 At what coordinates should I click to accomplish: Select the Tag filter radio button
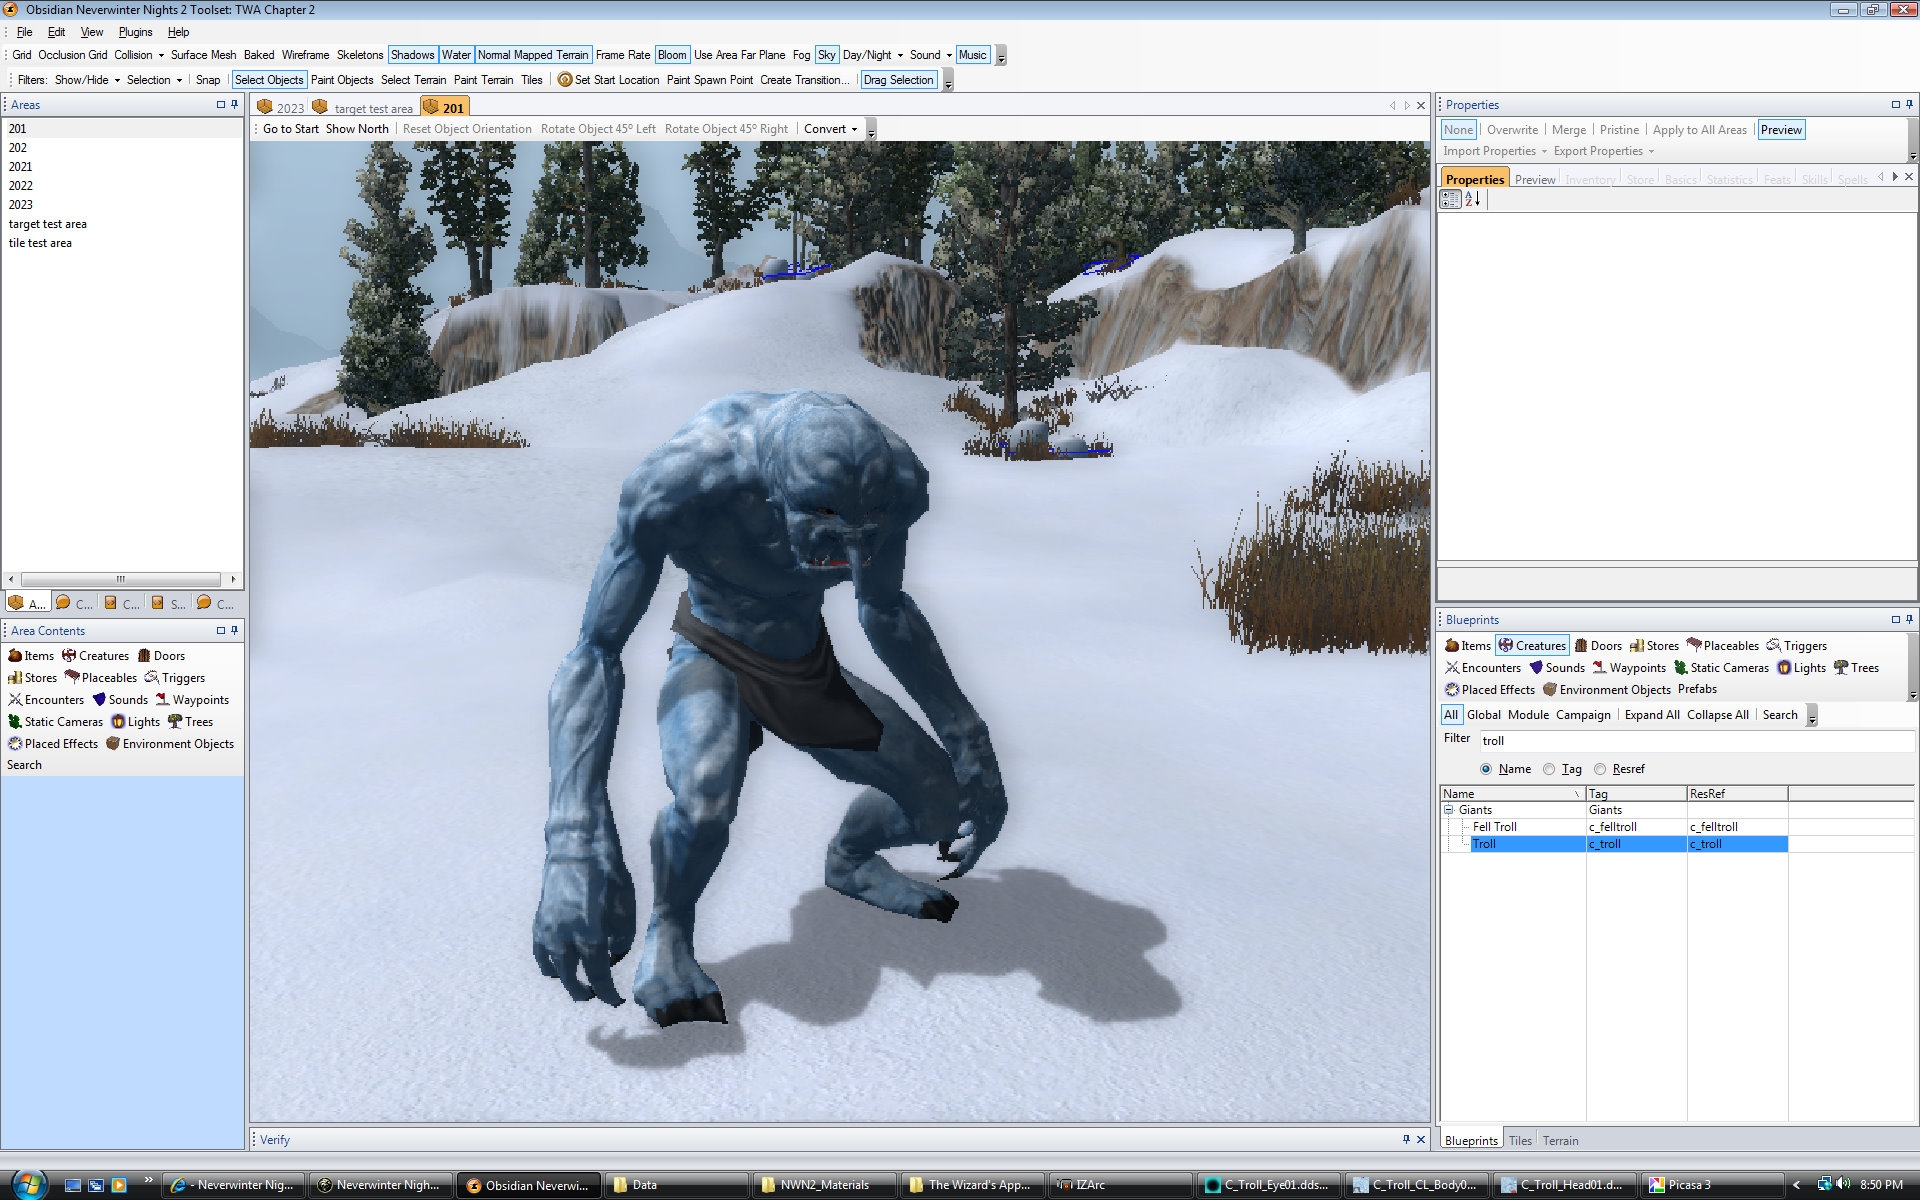pos(1549,769)
